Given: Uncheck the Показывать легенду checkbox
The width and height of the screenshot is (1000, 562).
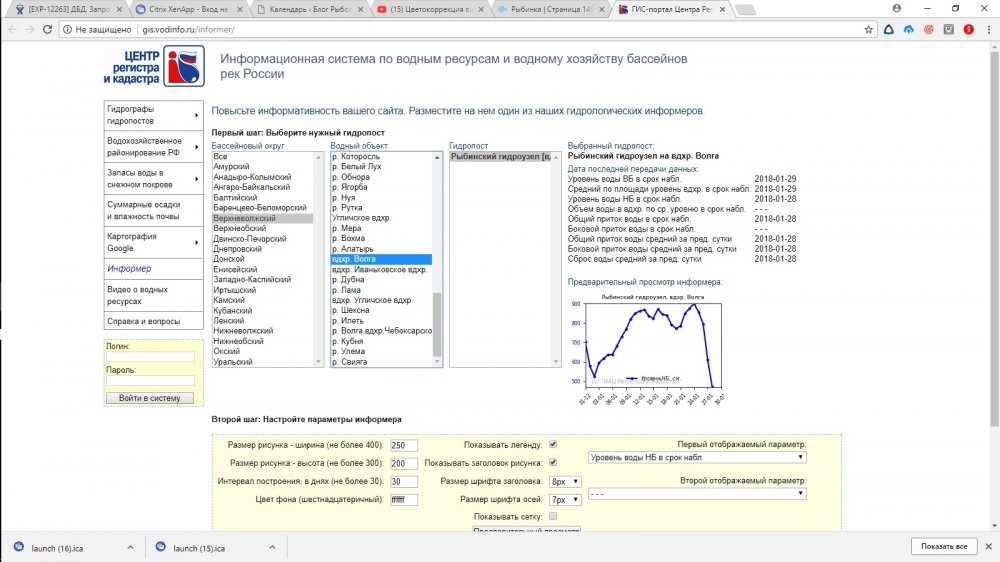Looking at the screenshot, I should pos(553,445).
